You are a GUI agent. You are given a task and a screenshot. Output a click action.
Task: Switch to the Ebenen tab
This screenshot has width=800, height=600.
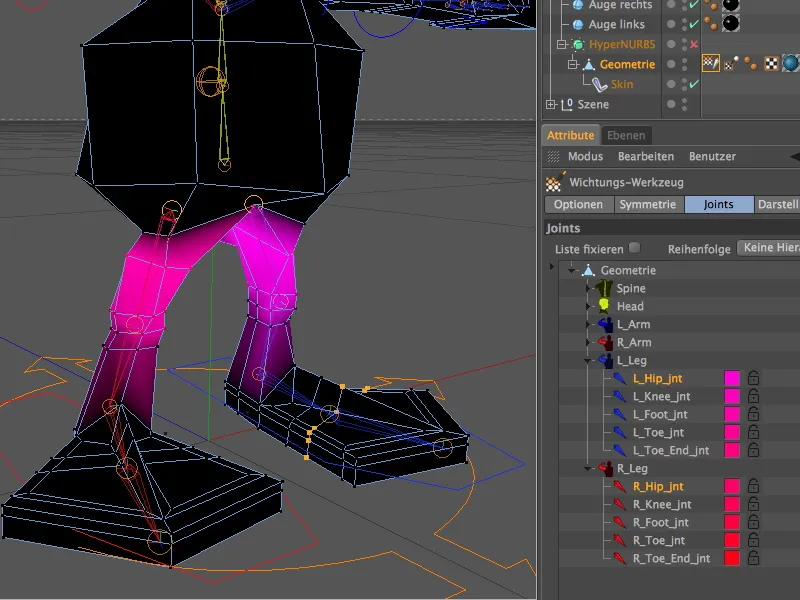point(626,136)
